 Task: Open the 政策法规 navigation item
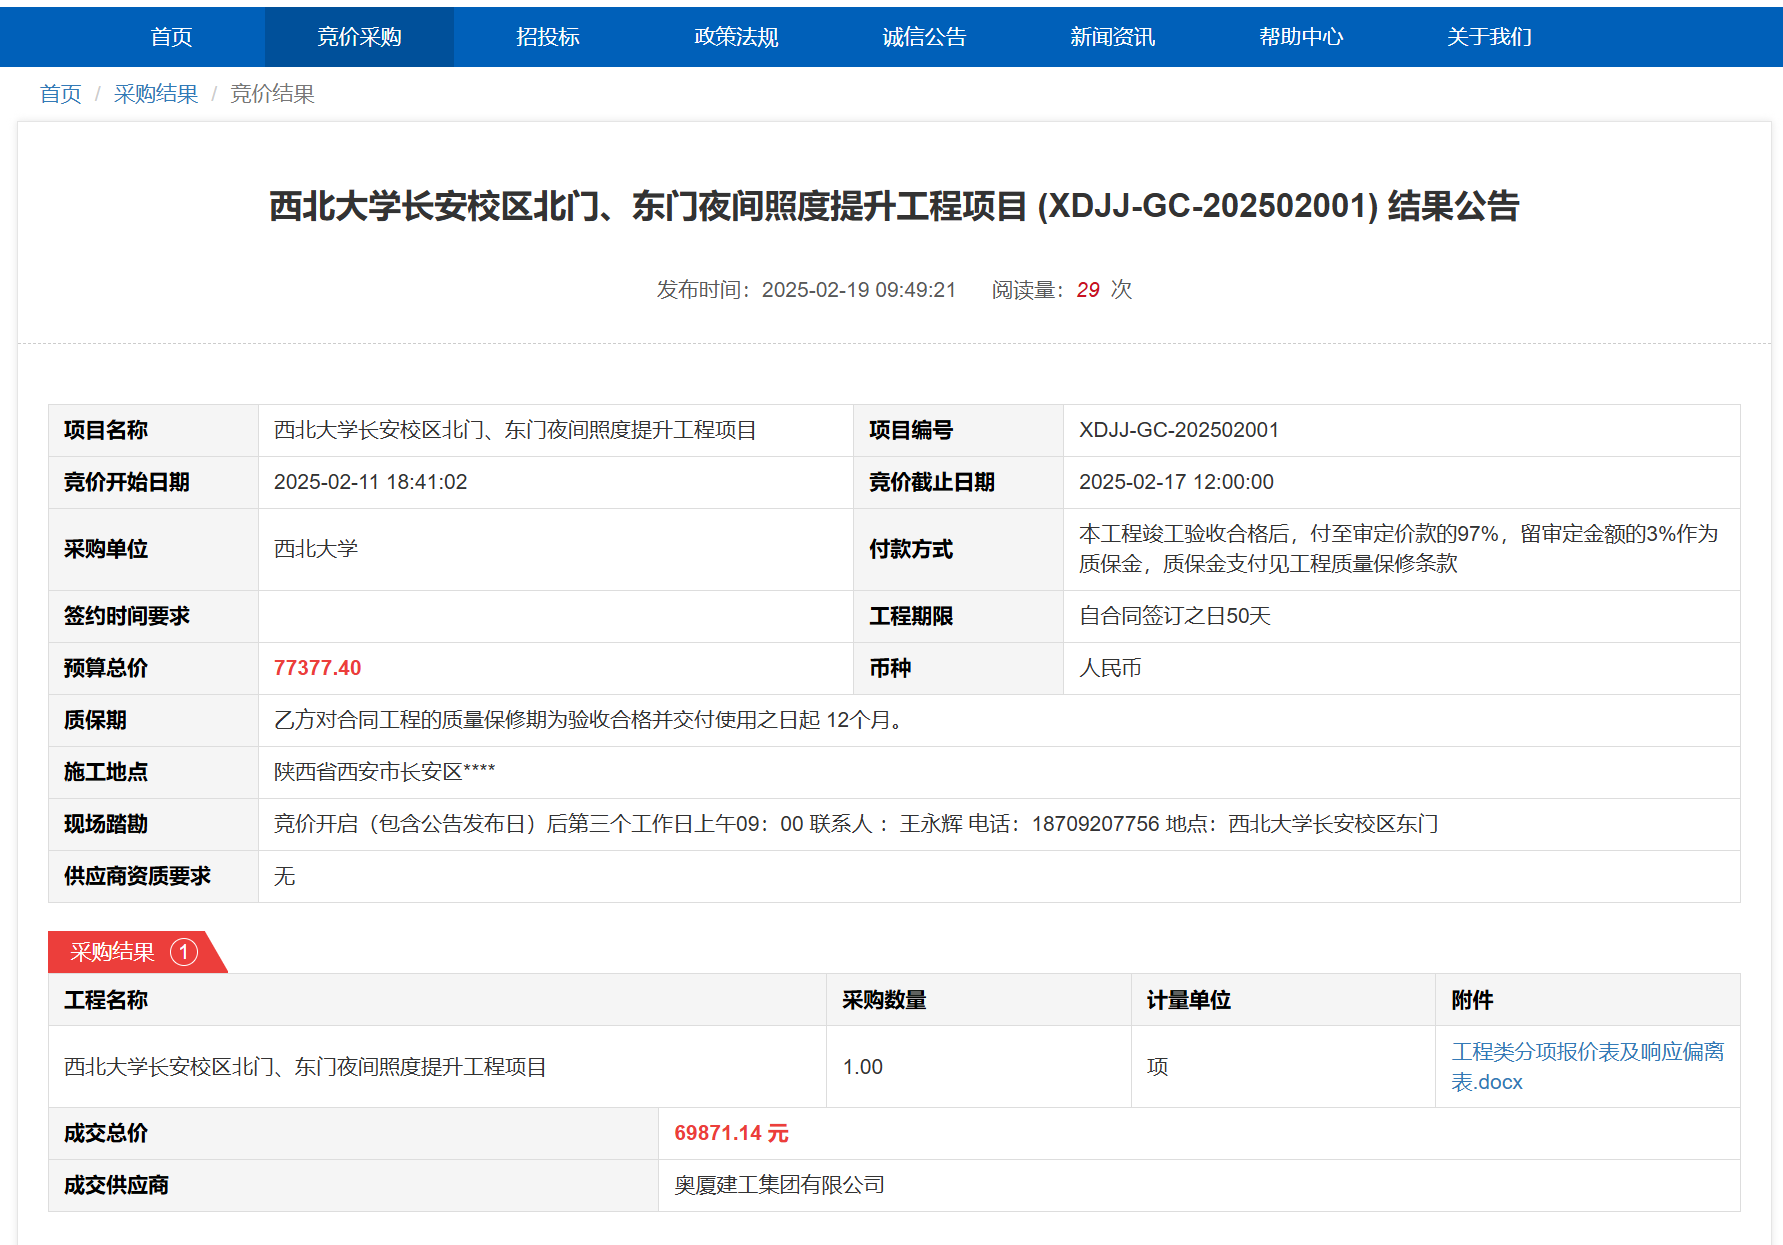(736, 37)
